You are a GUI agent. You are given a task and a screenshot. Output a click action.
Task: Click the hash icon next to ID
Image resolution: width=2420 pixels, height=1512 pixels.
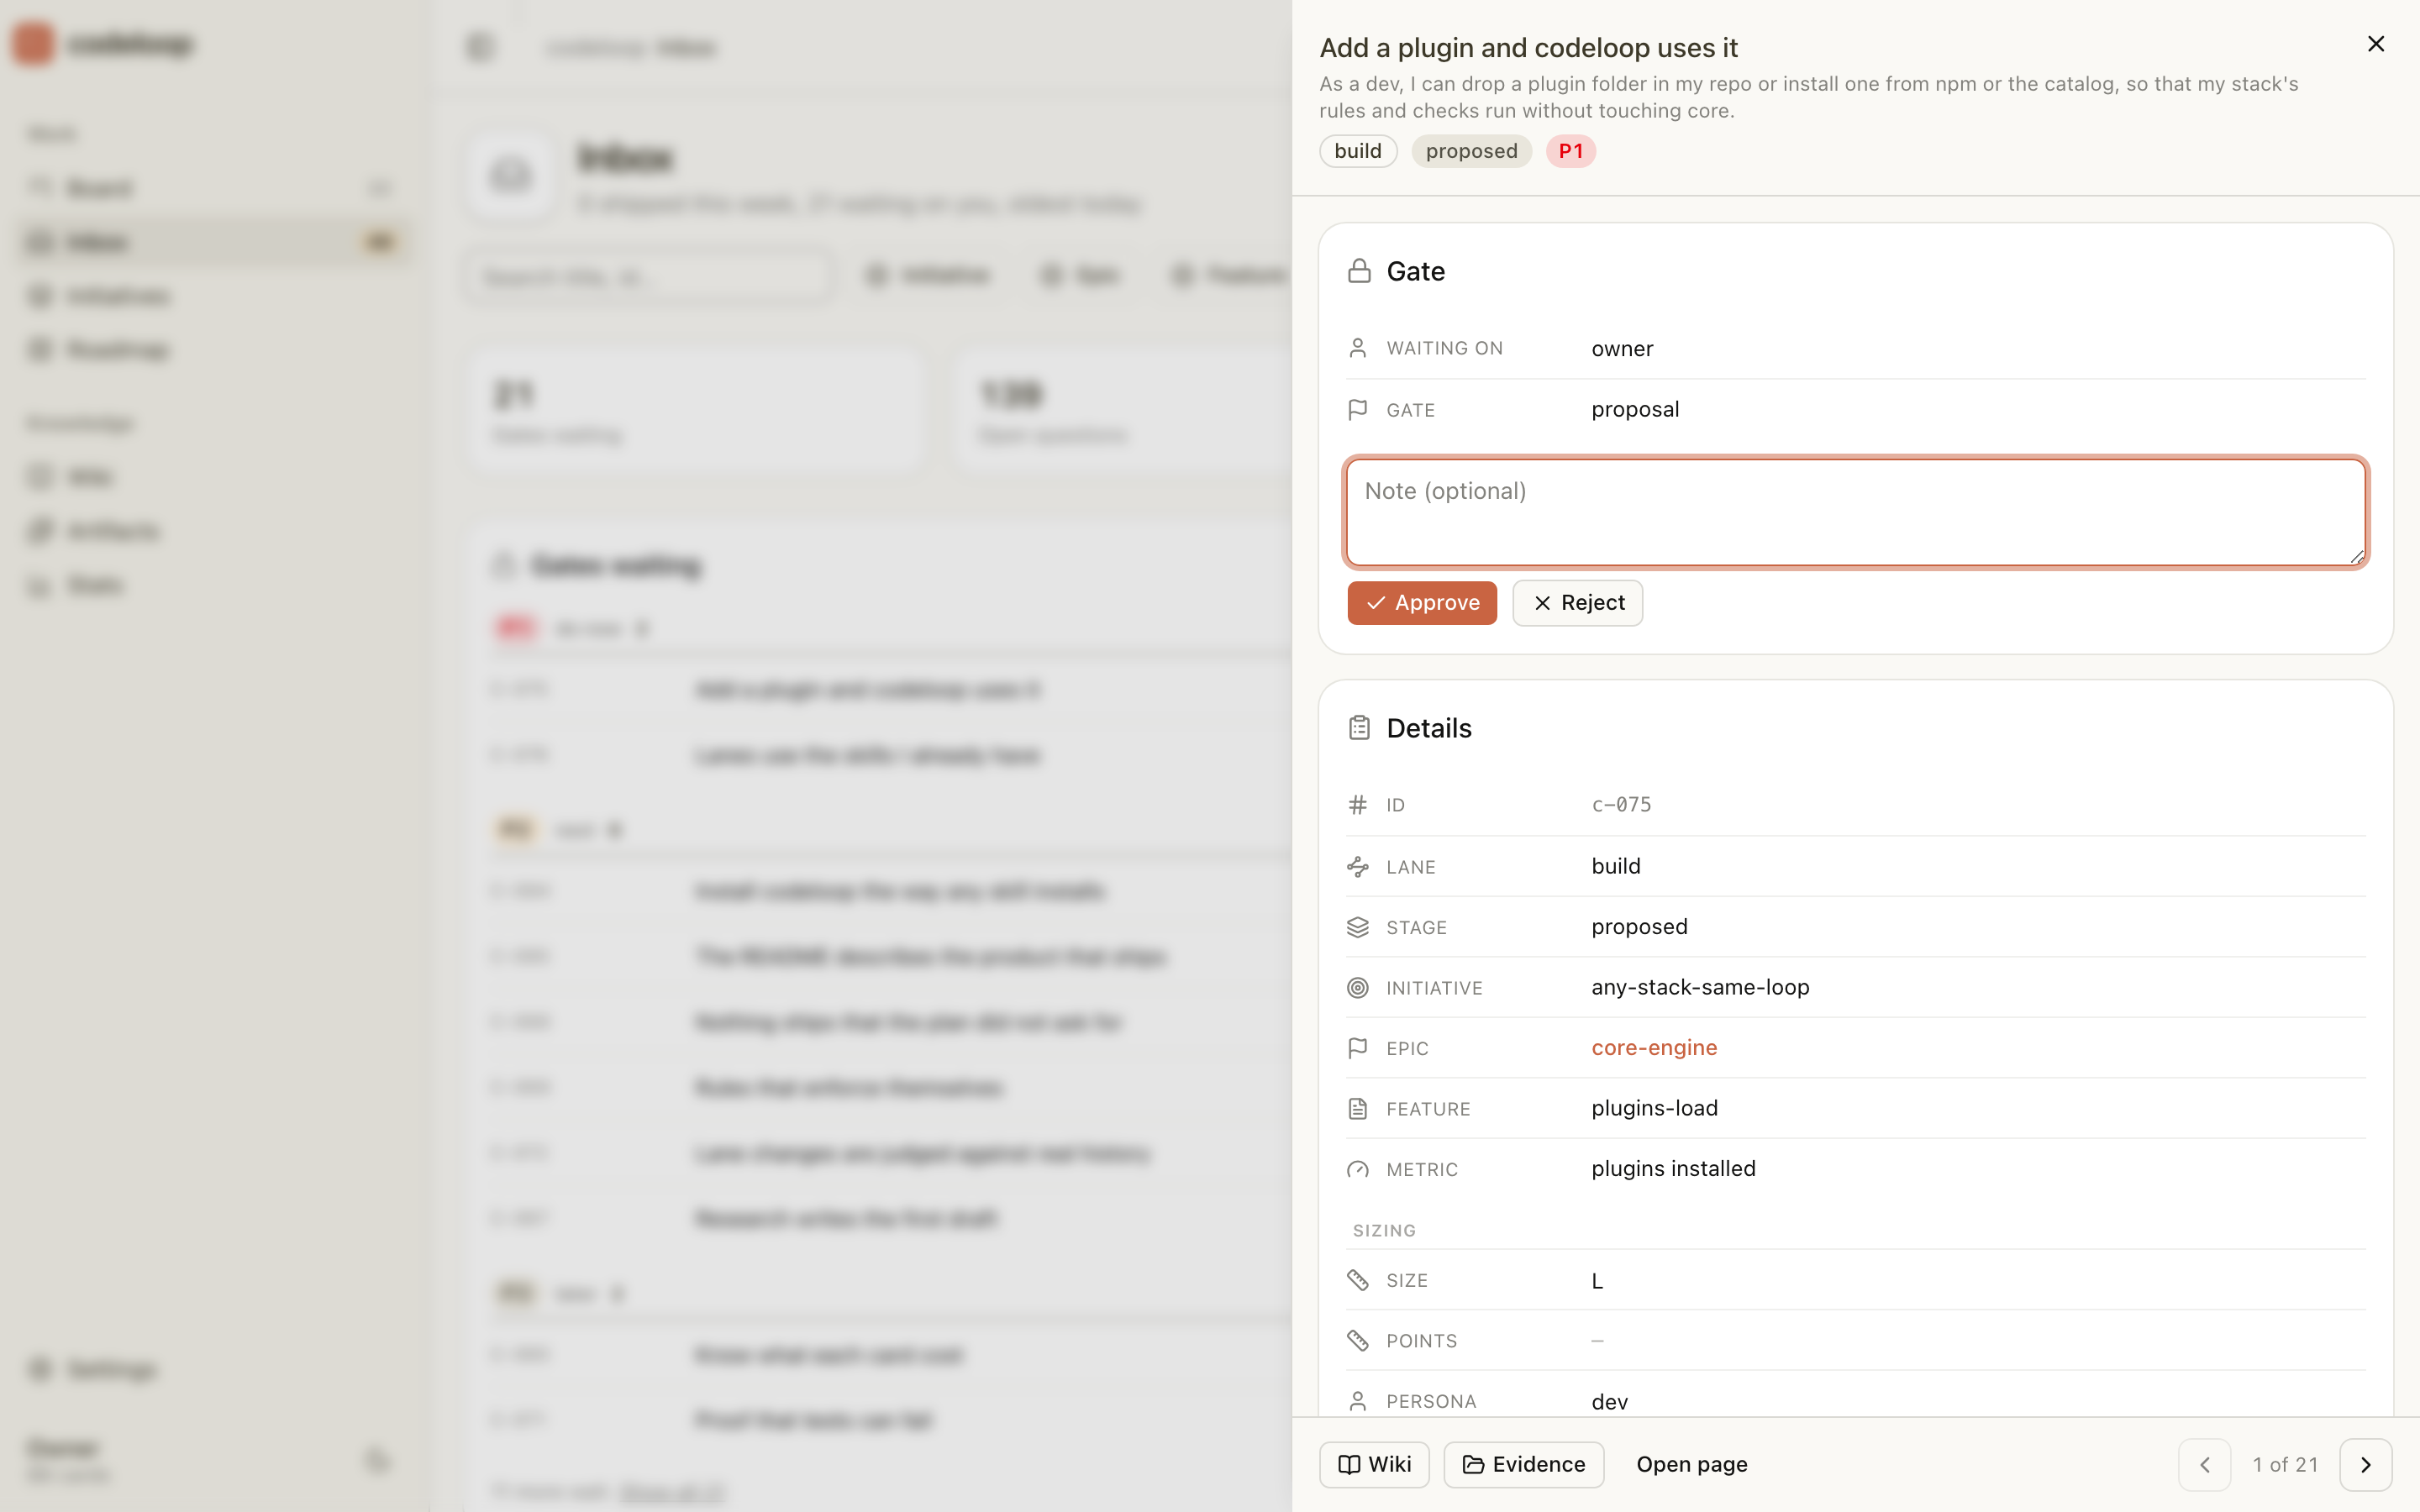tap(1358, 805)
